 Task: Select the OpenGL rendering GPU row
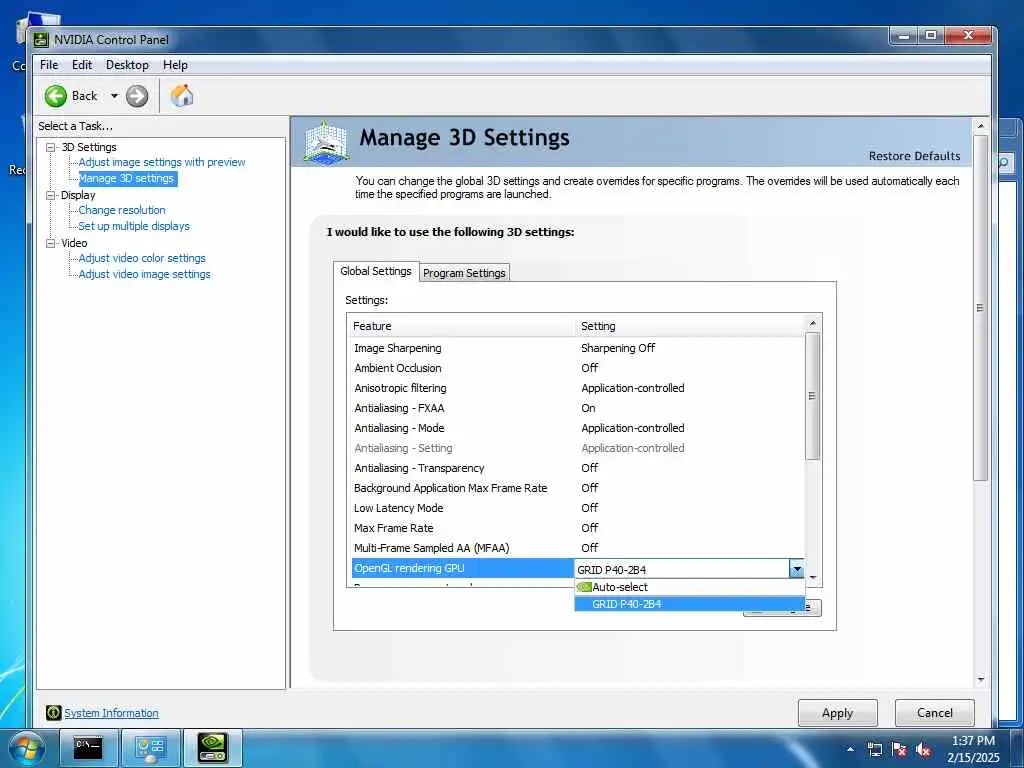click(577, 568)
